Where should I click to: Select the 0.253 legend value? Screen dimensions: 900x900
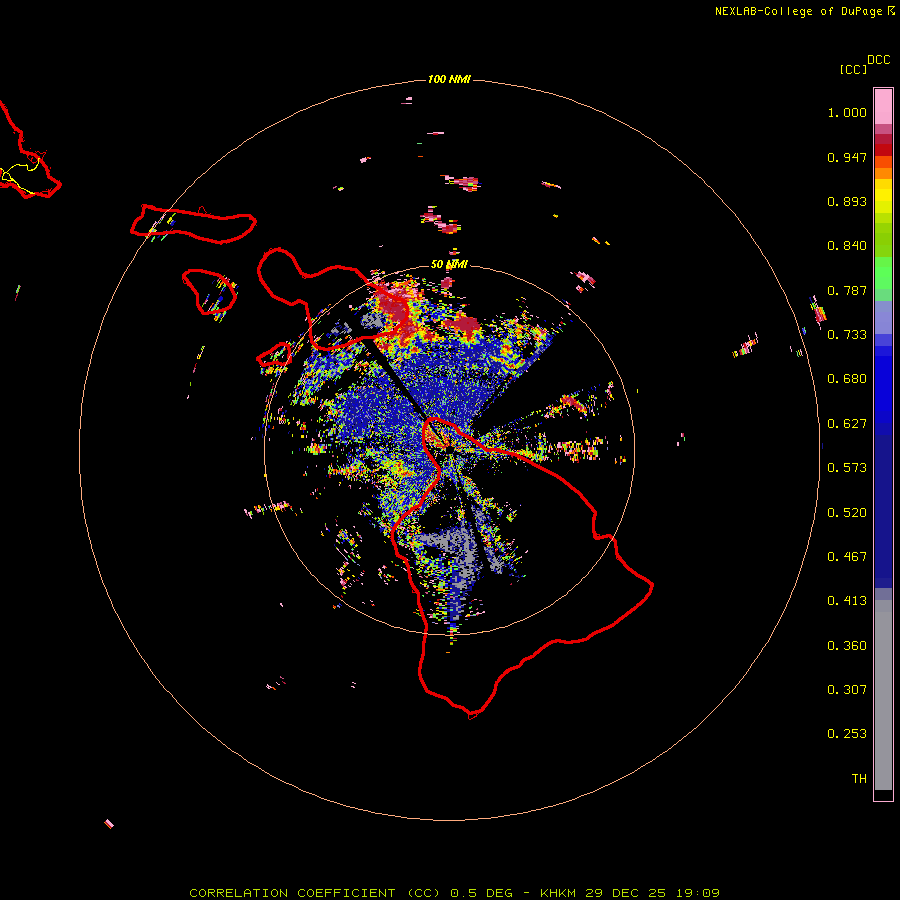pos(847,734)
